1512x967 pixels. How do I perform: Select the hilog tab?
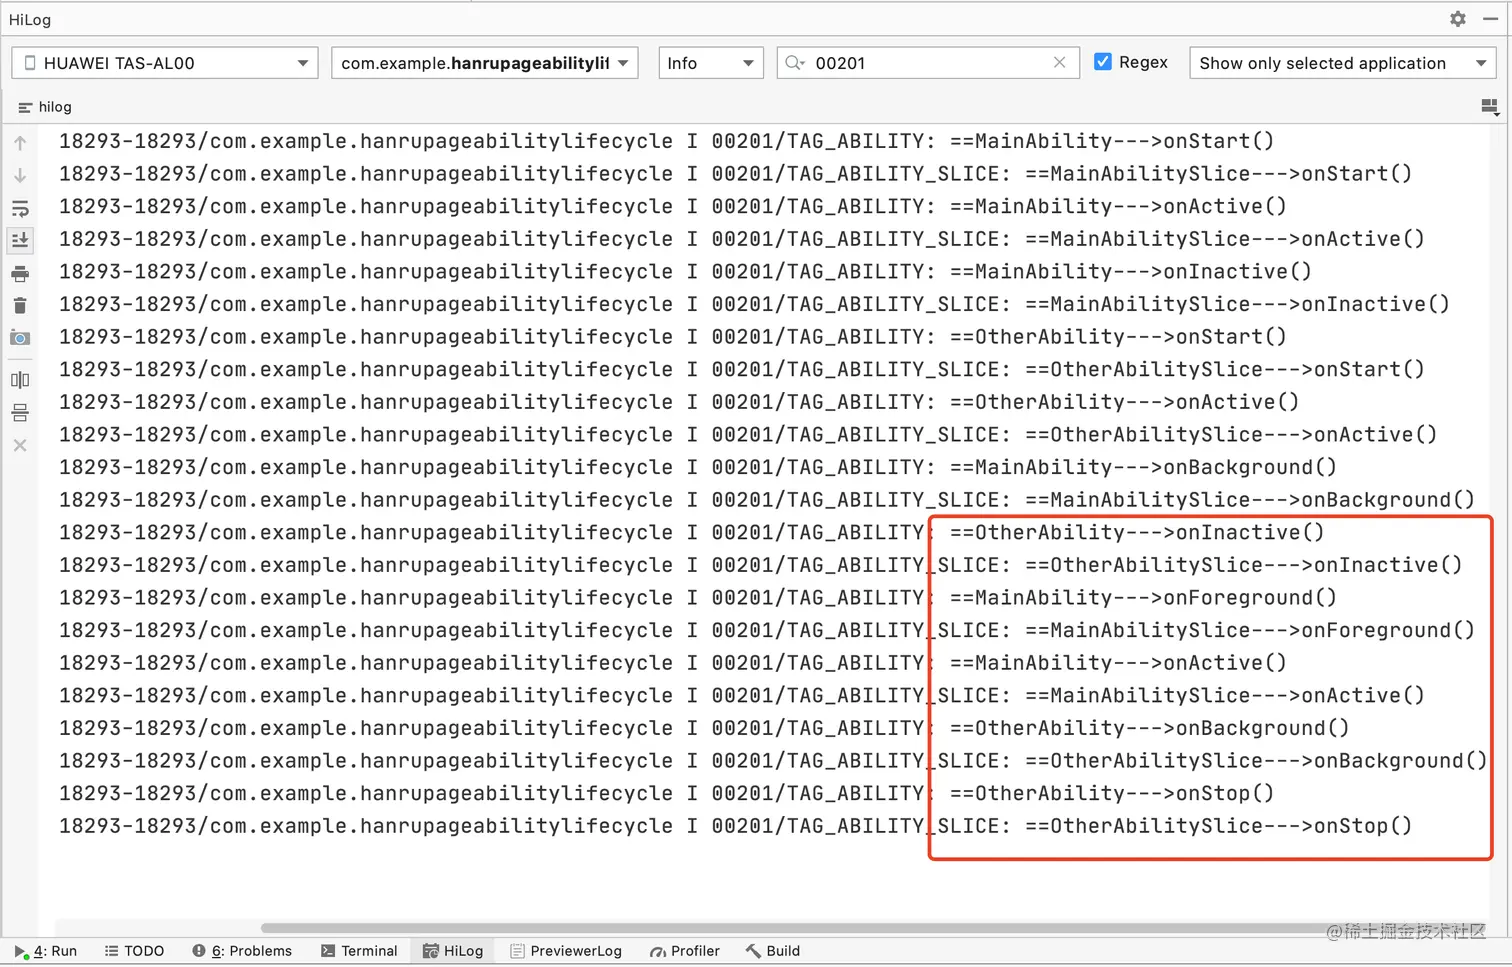(x=45, y=107)
